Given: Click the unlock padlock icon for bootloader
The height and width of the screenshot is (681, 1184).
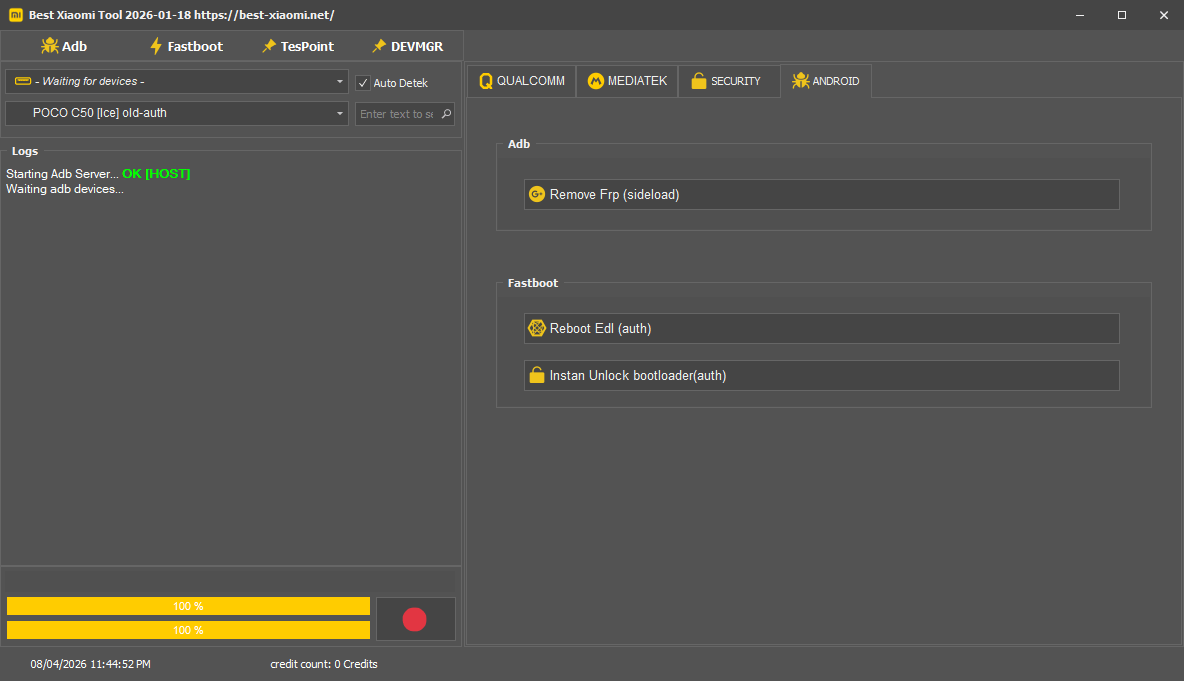Looking at the screenshot, I should (537, 376).
